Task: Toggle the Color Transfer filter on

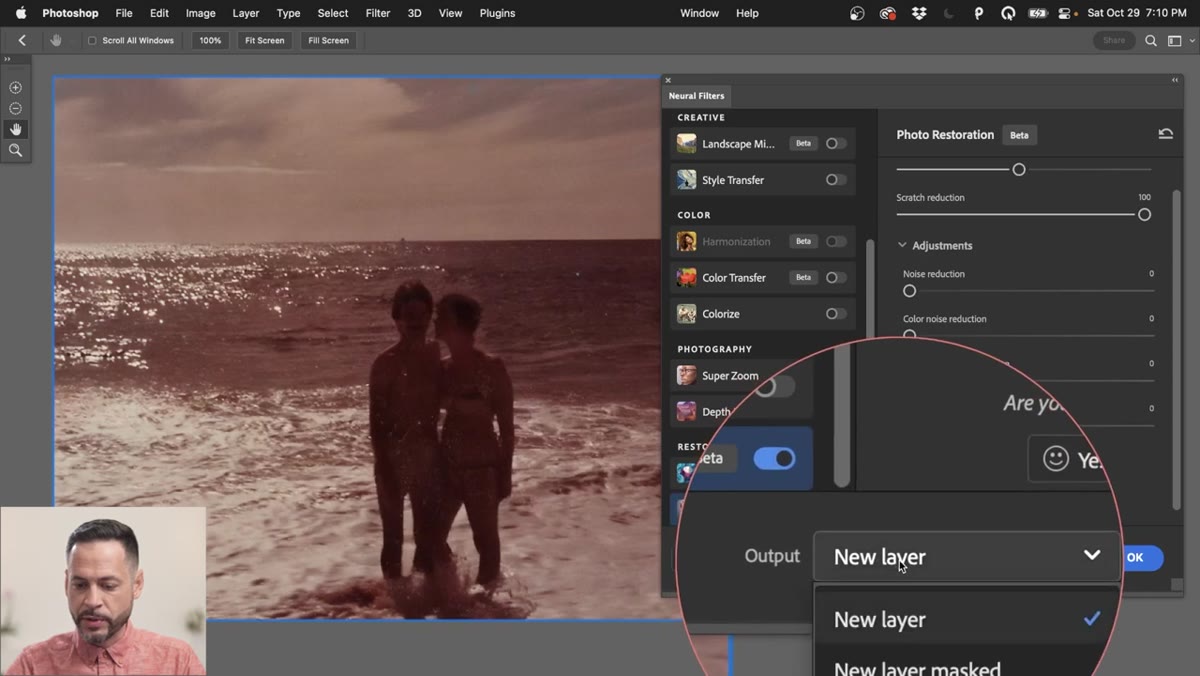Action: click(835, 277)
